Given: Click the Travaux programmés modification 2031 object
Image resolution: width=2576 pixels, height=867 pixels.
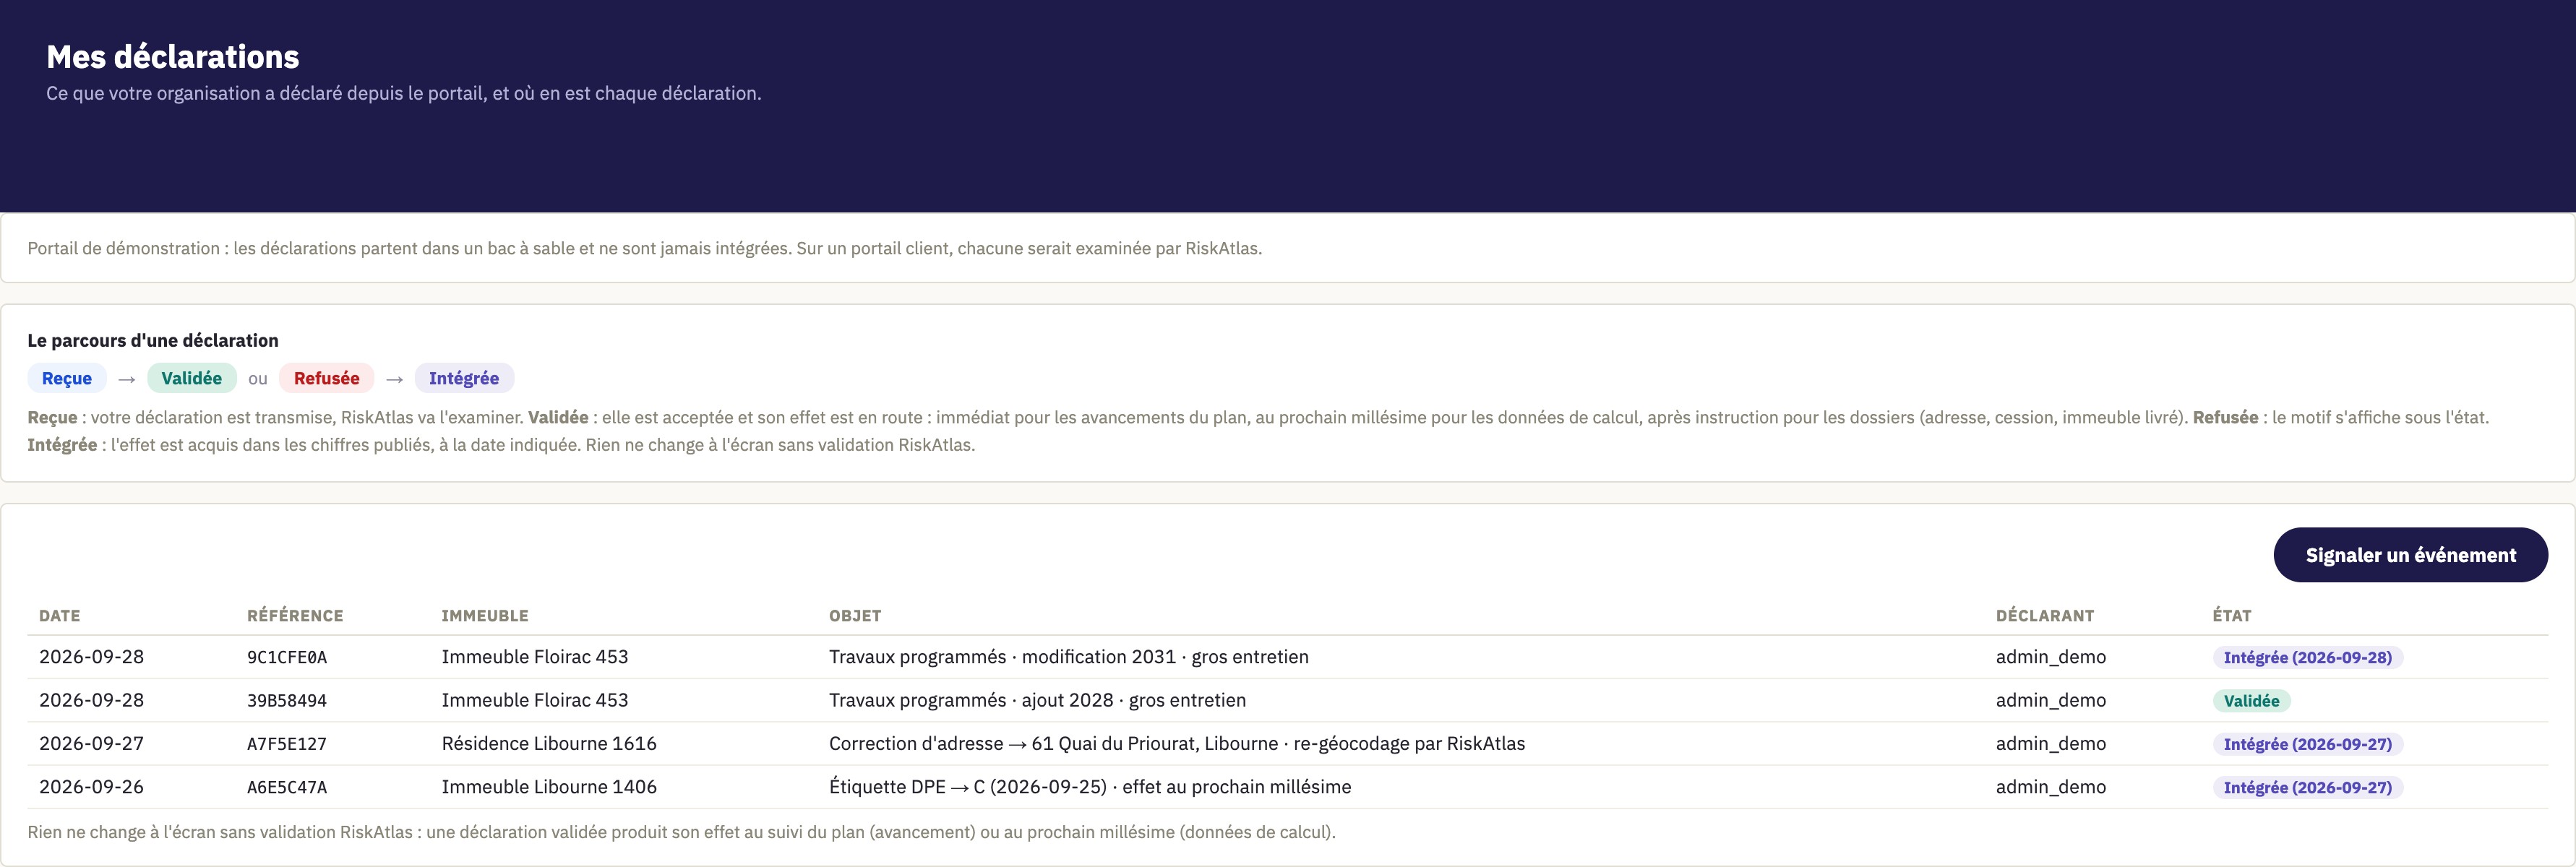Looking at the screenshot, I should coord(1069,657).
